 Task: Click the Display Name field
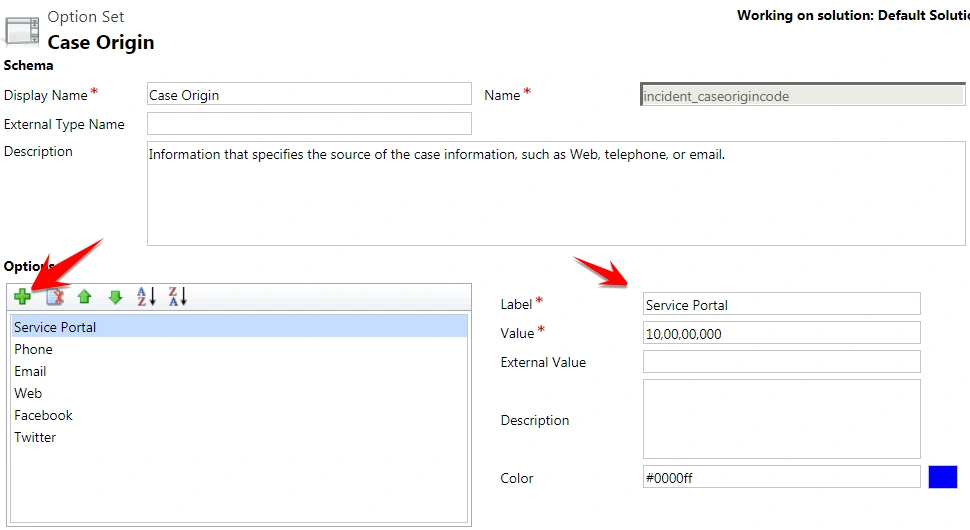pyautogui.click(x=309, y=94)
